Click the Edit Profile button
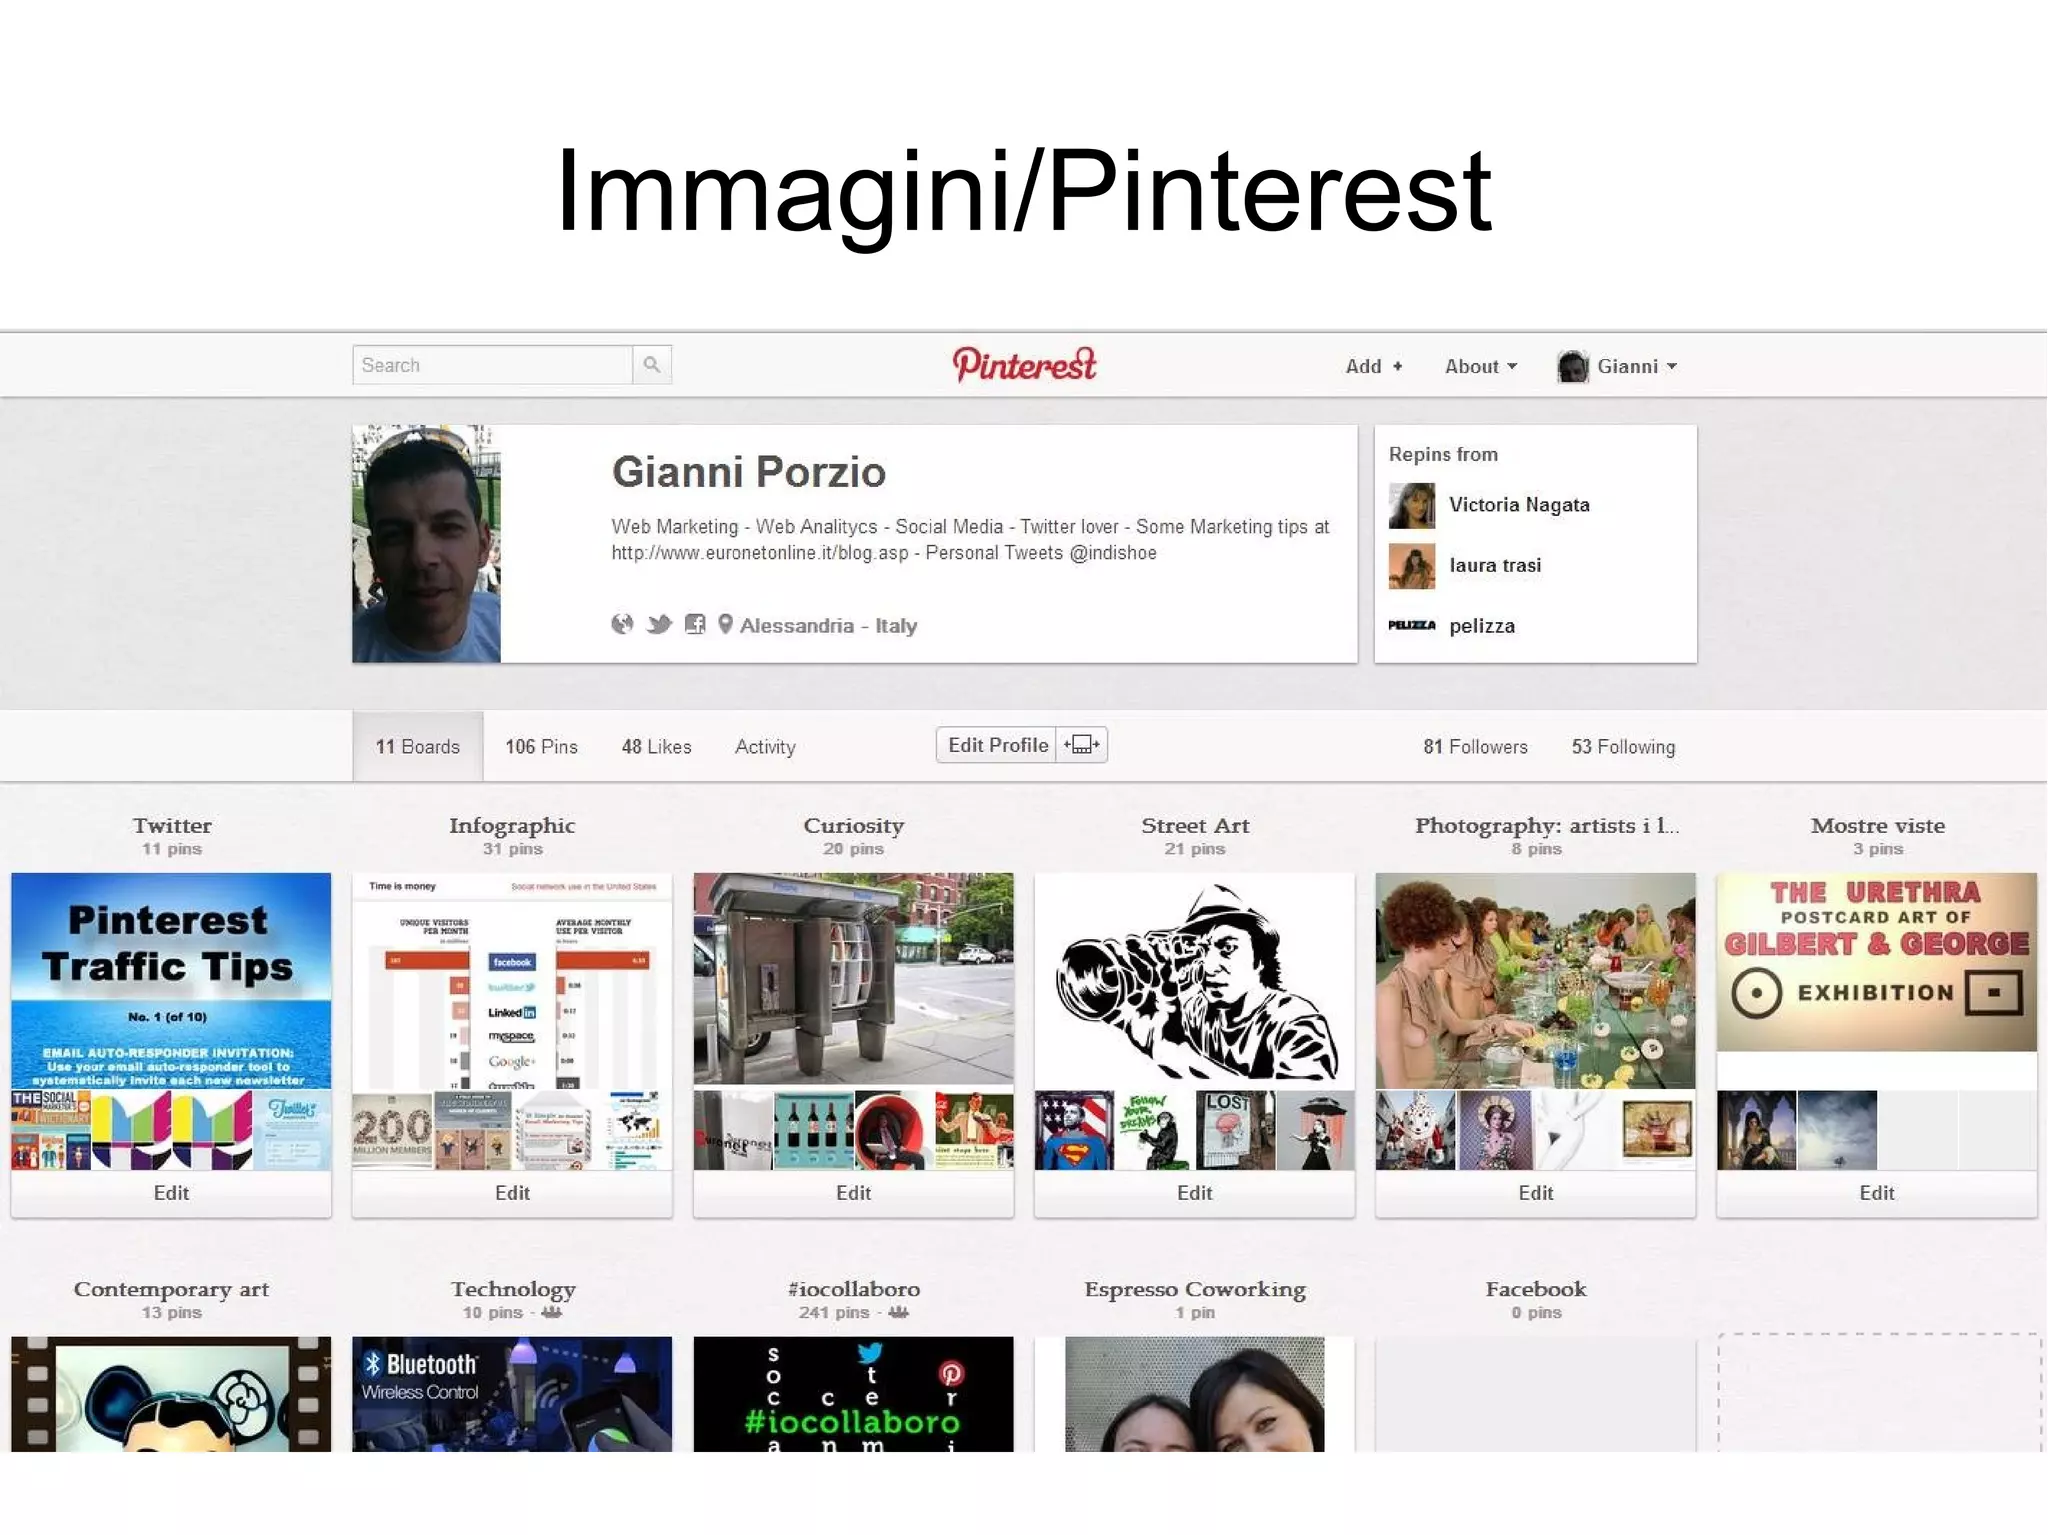This screenshot has height=1535, width=2048. tap(998, 745)
